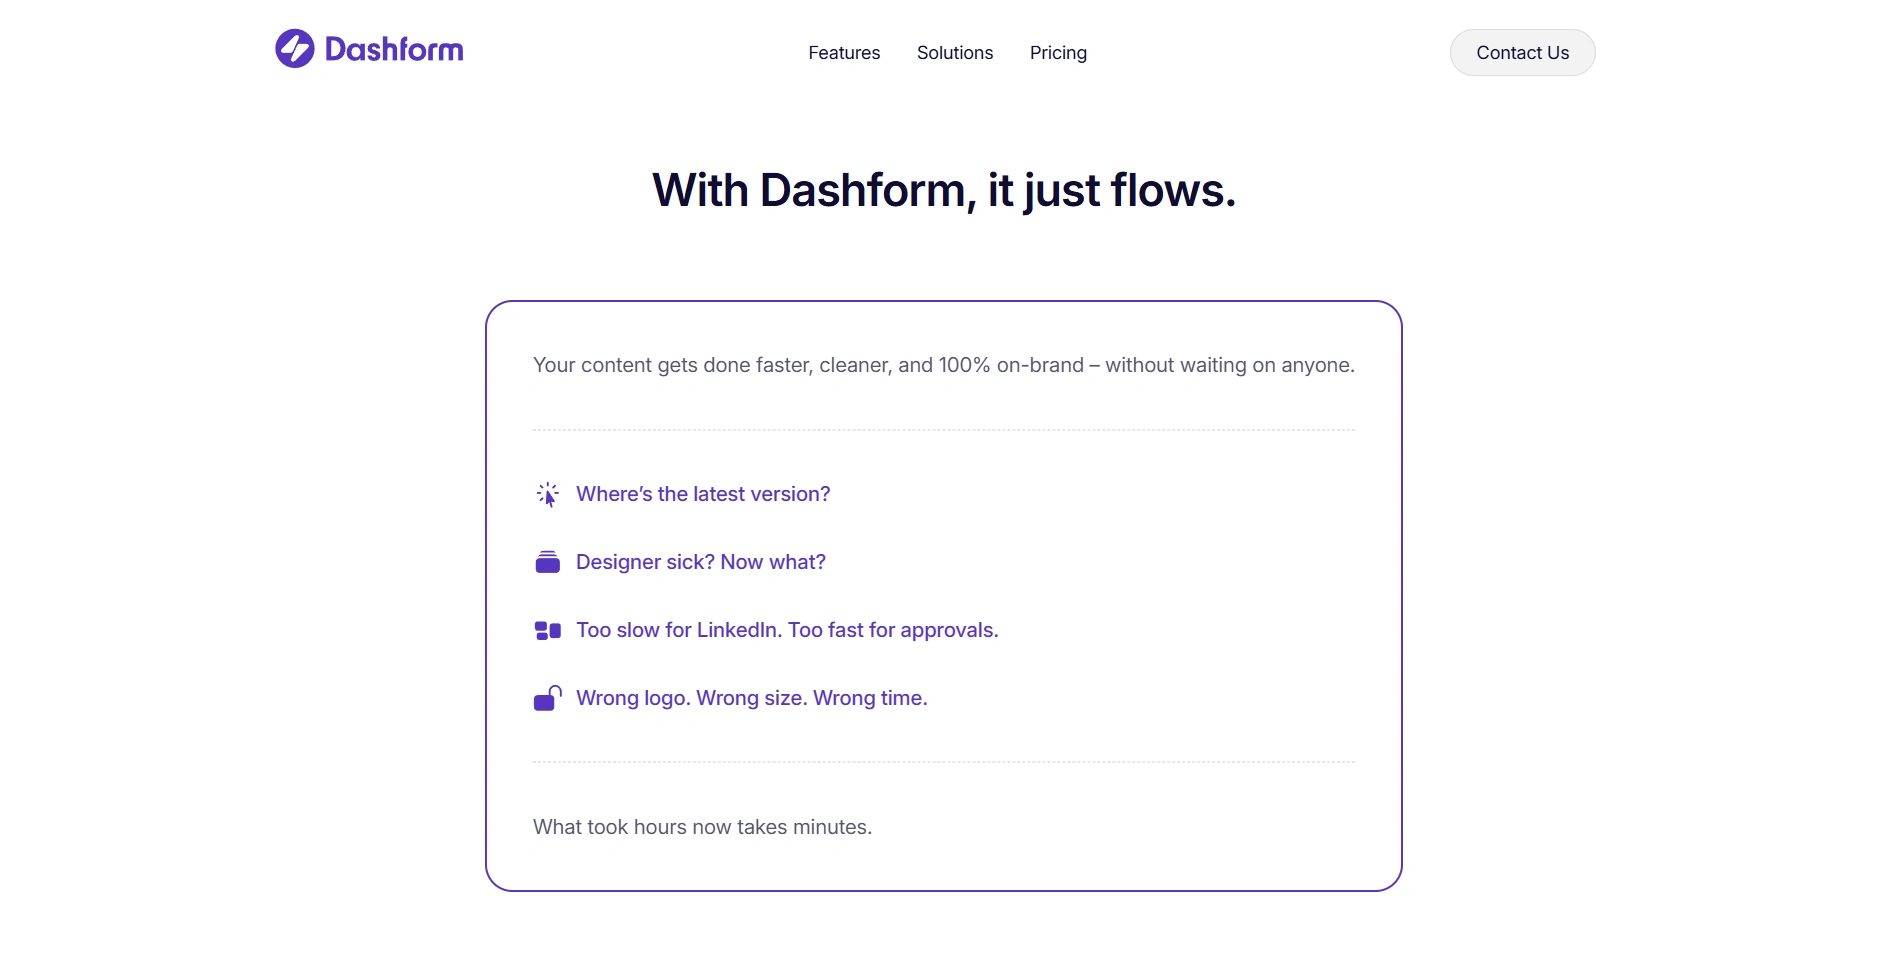1890x955 pixels.
Task: Click the layout blocks icon beside LinkedIn line
Action: coord(547,630)
